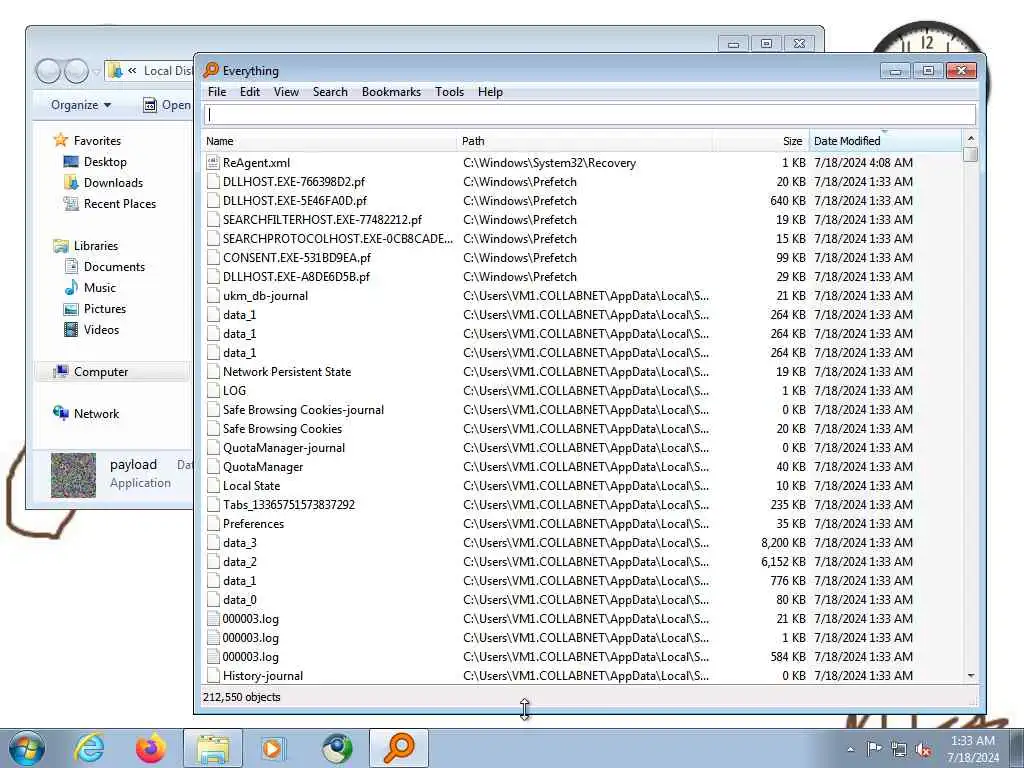Select the ReAgent.xml file icon
The width and height of the screenshot is (1024, 768).
pyautogui.click(x=213, y=163)
